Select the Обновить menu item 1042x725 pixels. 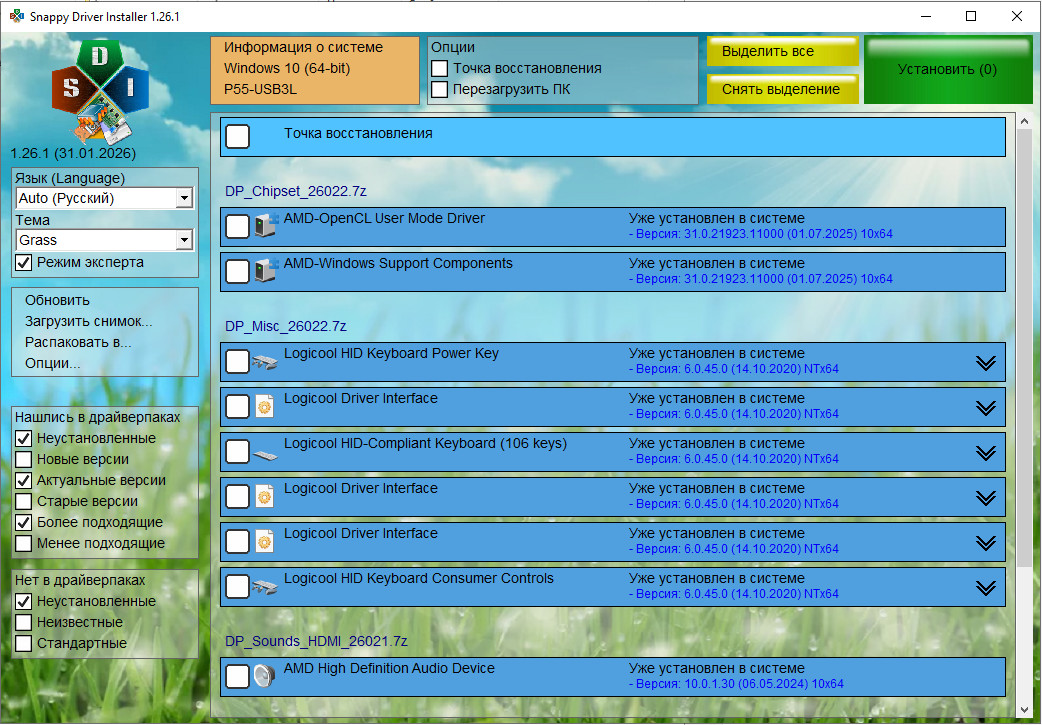57,300
